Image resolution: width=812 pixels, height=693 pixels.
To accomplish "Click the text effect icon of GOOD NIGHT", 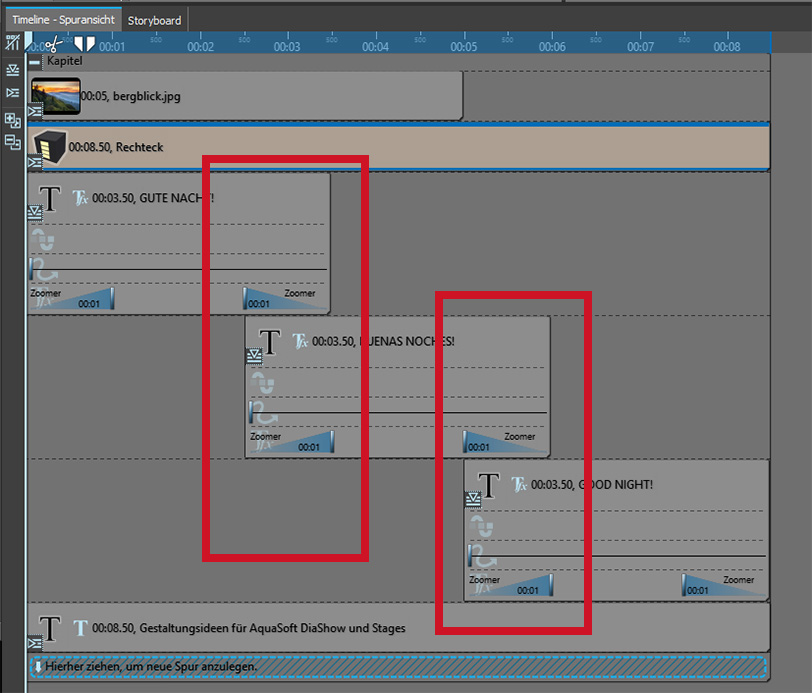I will pos(519,484).
